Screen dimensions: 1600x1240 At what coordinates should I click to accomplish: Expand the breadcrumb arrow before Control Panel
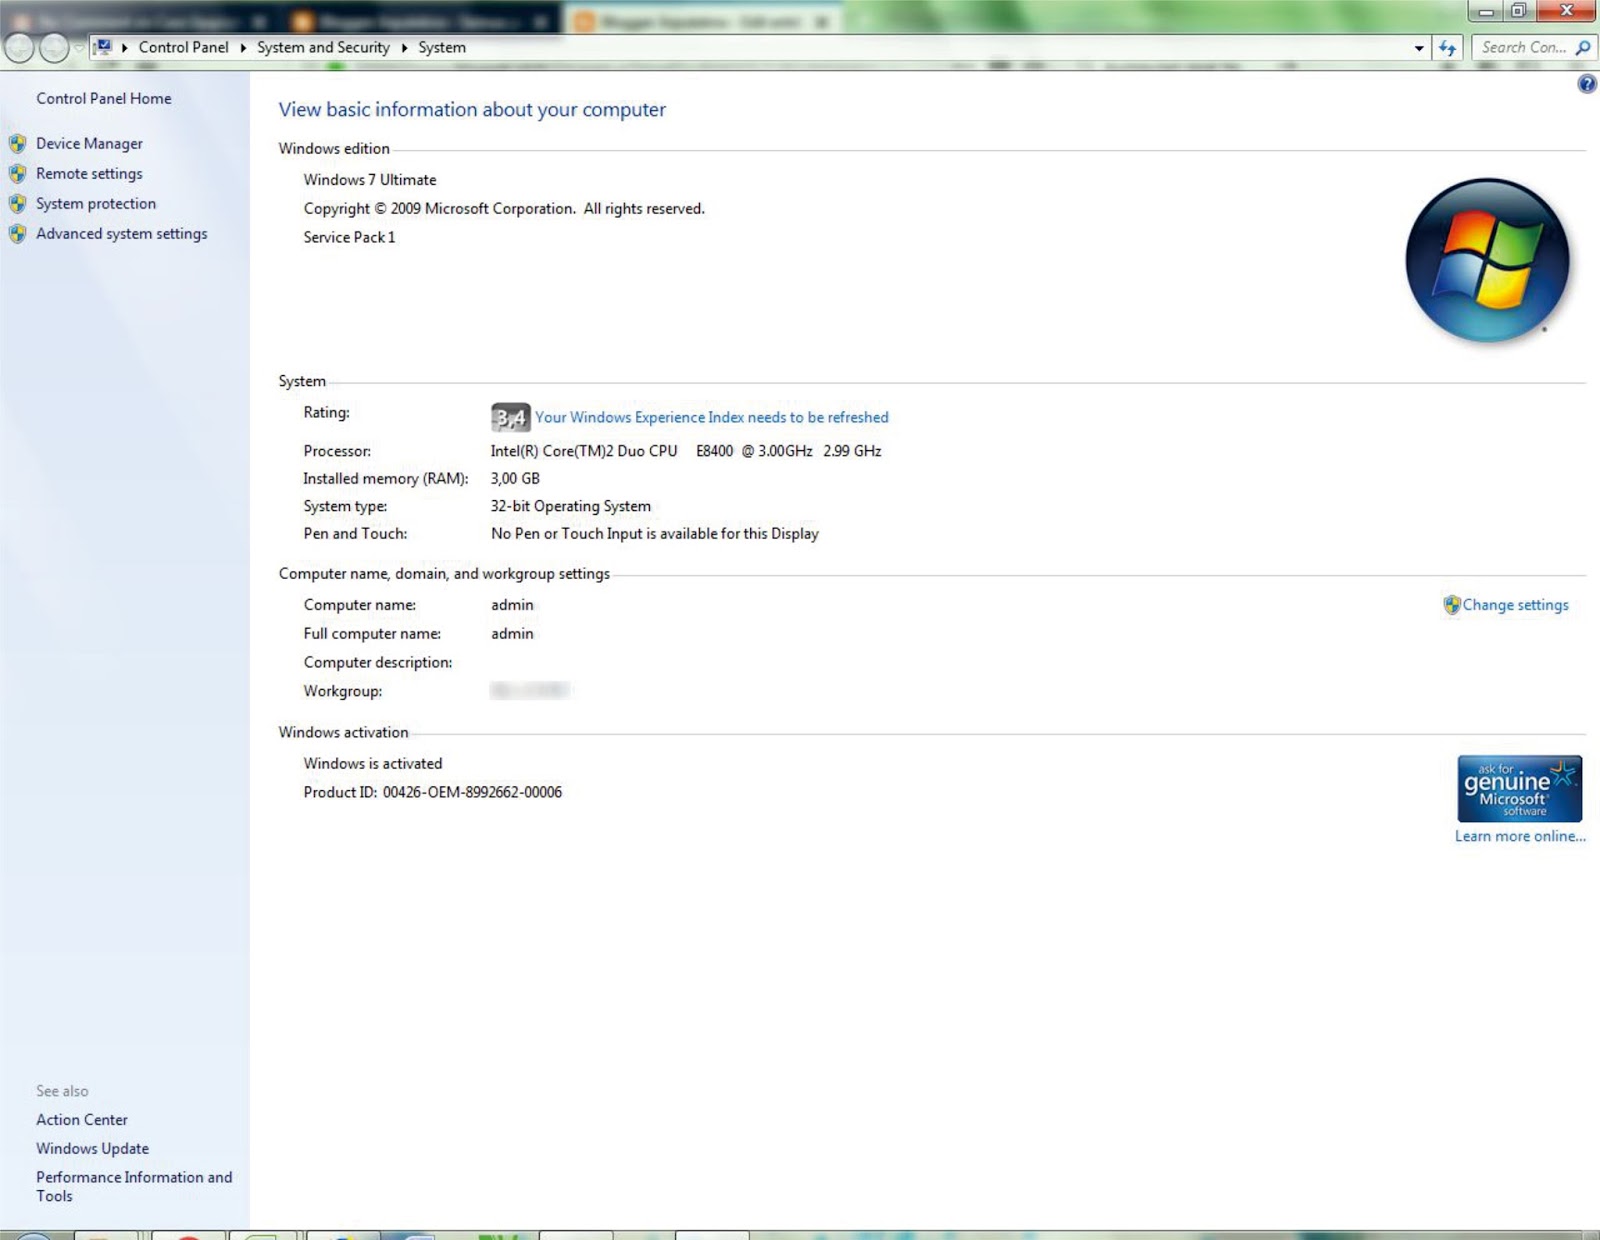[x=125, y=47]
